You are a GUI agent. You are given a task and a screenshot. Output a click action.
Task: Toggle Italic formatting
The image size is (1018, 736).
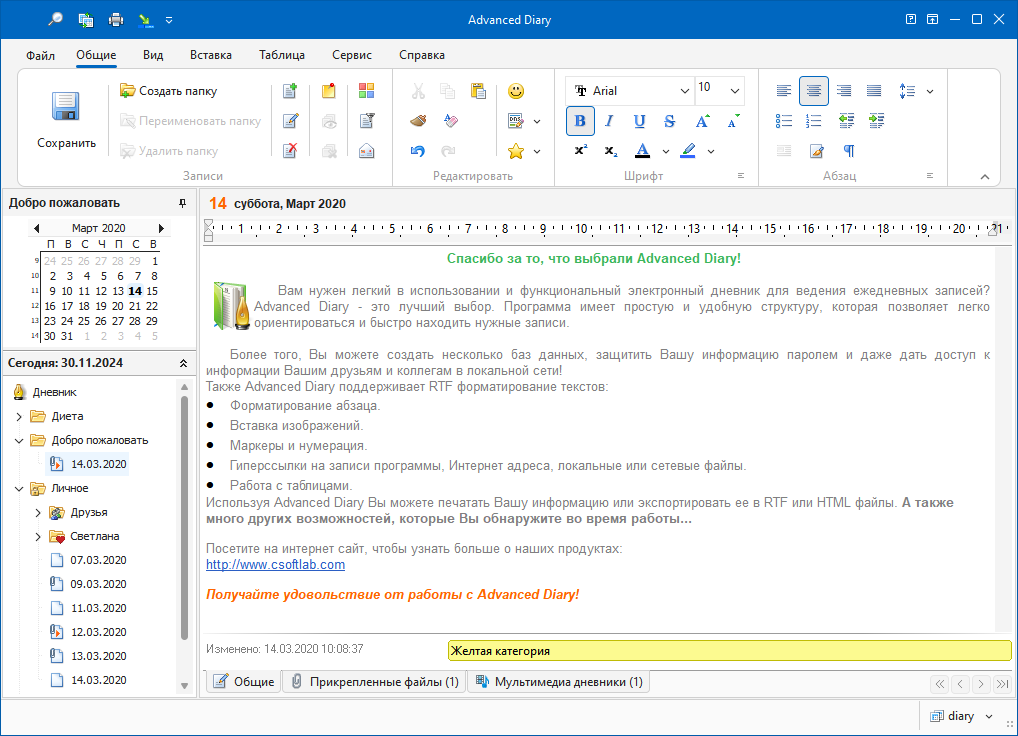coord(609,121)
